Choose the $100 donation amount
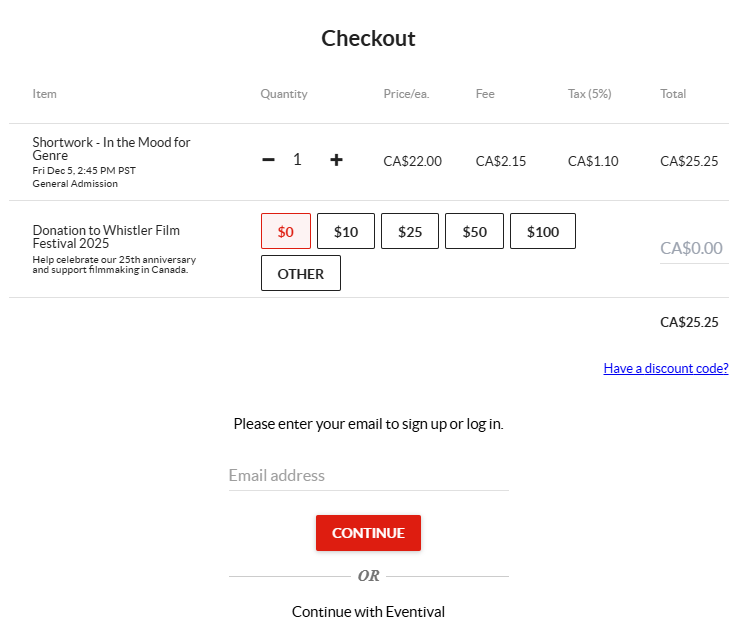The image size is (746, 638). click(x=542, y=231)
